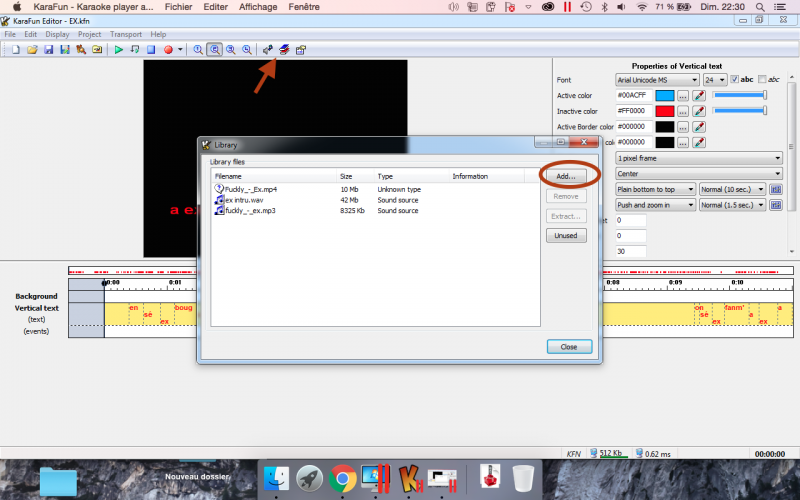The image size is (800, 500).
Task: Open the Help menu
Action: point(158,34)
